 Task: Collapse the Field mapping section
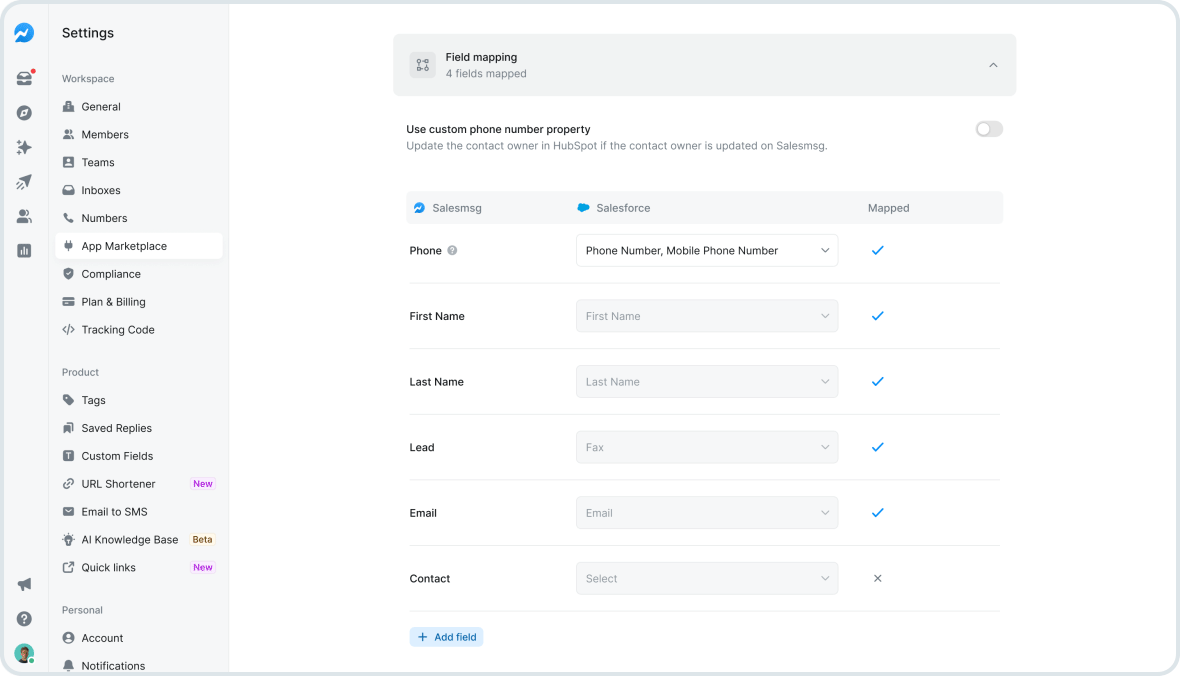(x=993, y=64)
